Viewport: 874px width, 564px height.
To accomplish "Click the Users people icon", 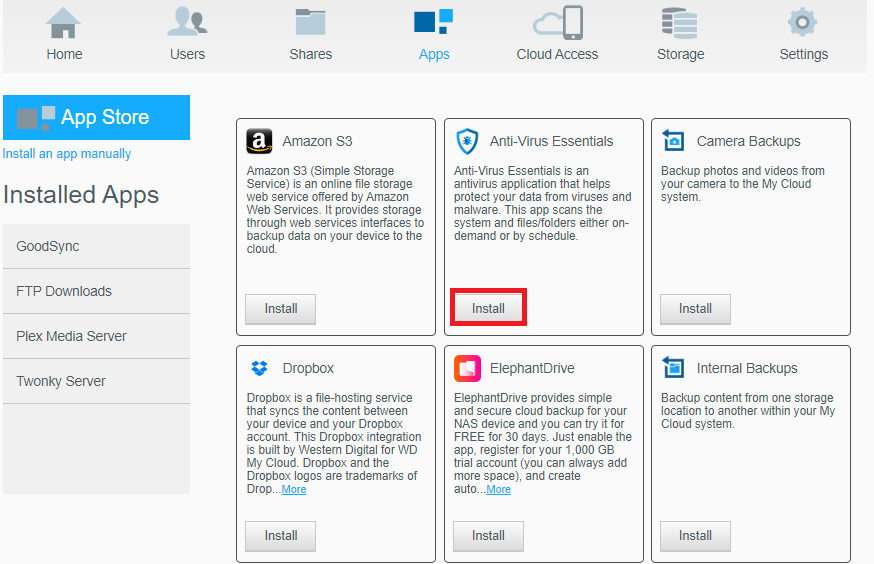I will click(x=187, y=22).
